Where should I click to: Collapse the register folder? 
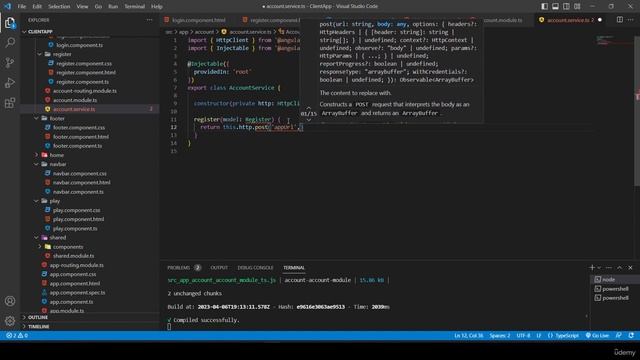39,54
